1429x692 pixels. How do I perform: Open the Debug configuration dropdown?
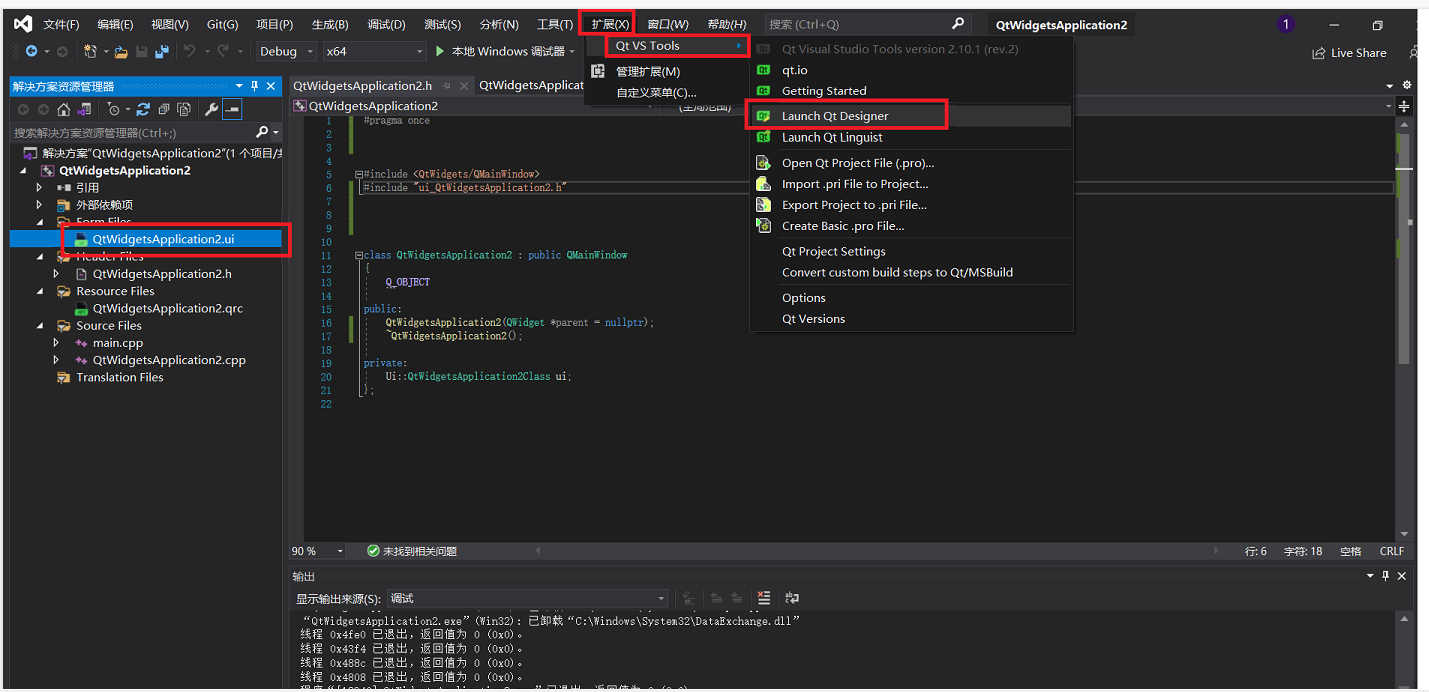(286, 51)
